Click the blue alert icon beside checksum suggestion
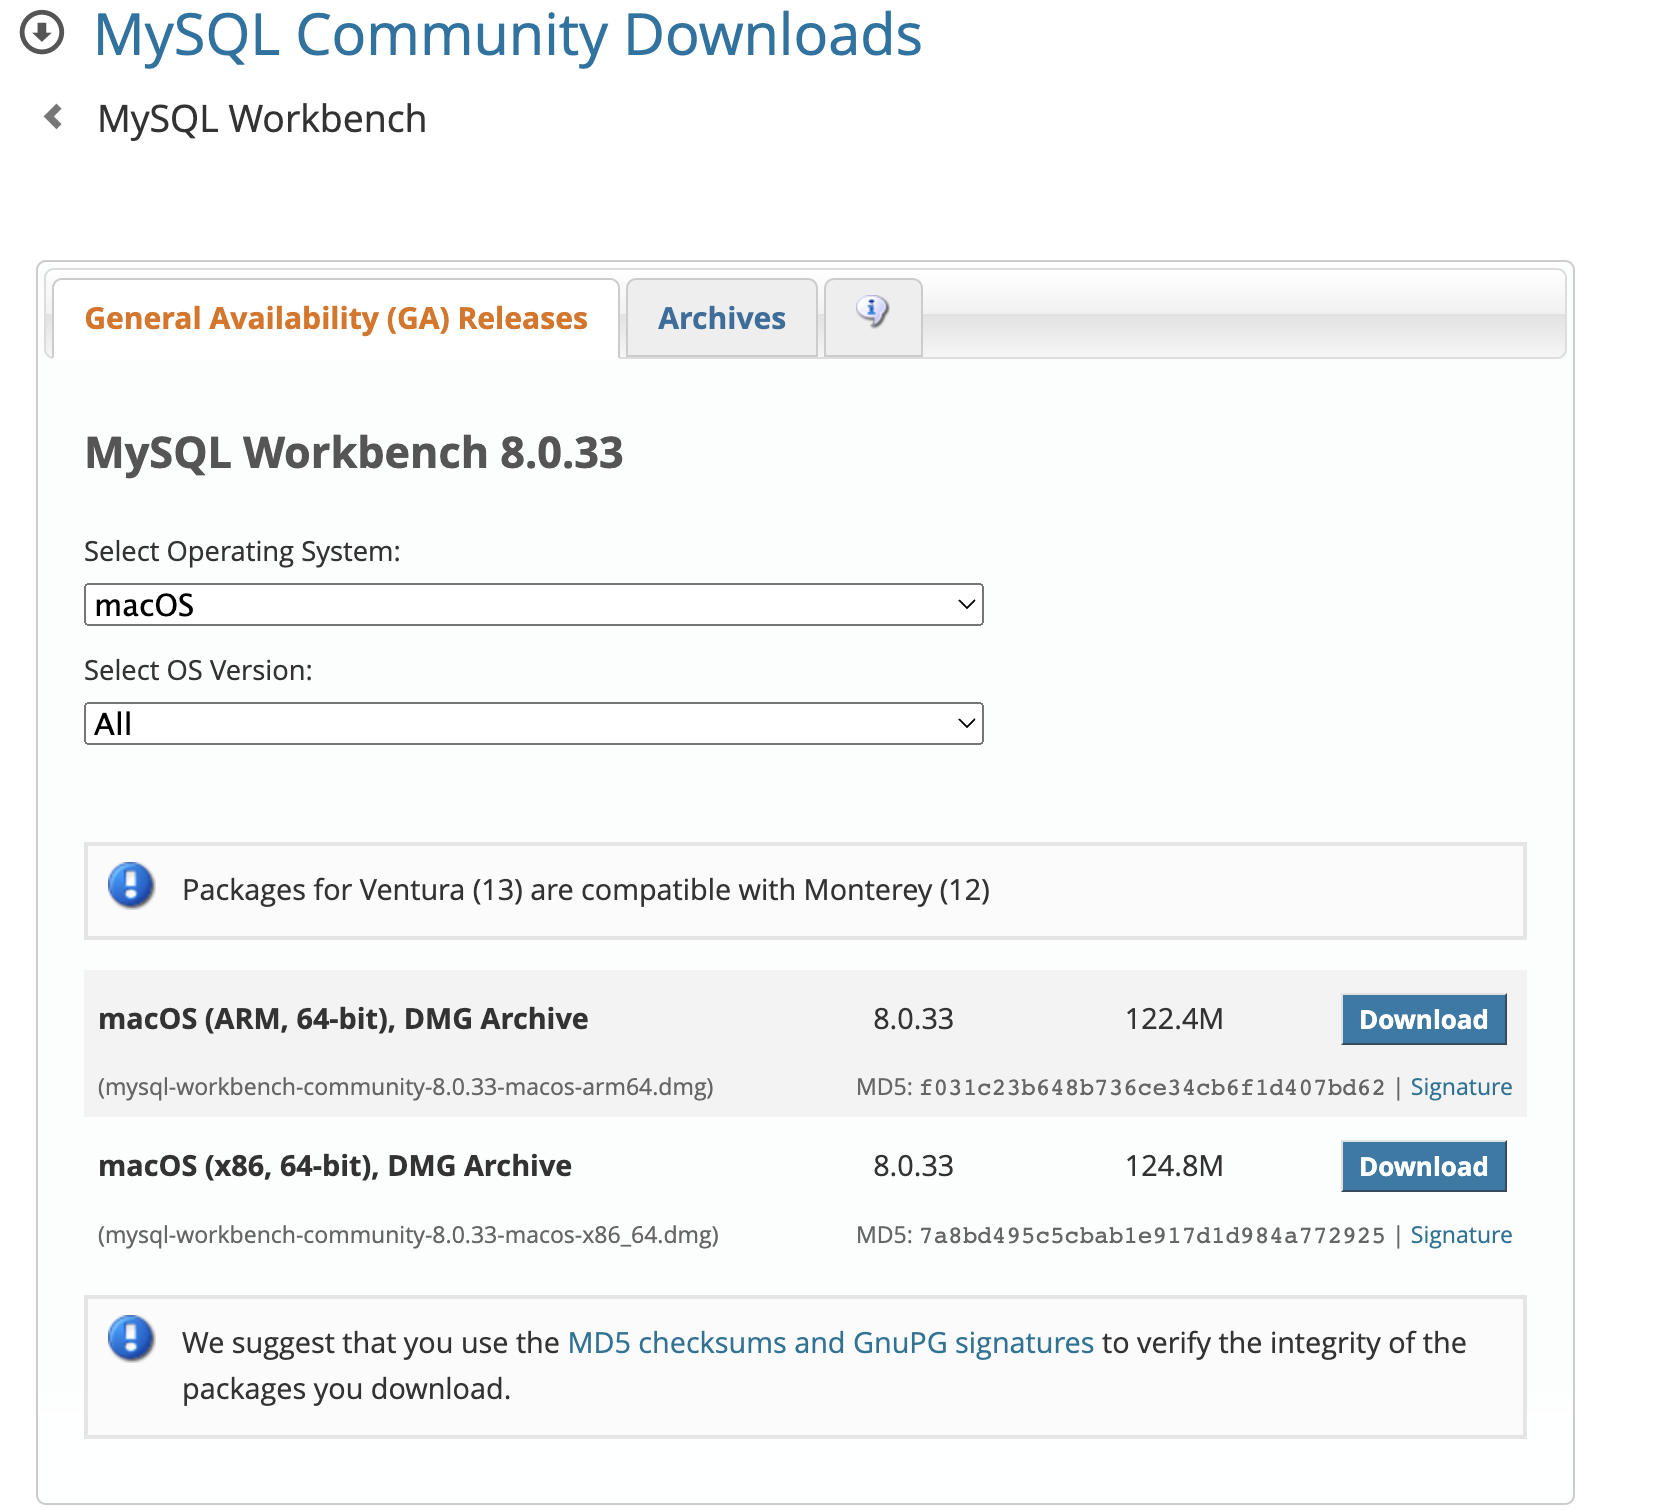This screenshot has height=1510, width=1662. [131, 1338]
